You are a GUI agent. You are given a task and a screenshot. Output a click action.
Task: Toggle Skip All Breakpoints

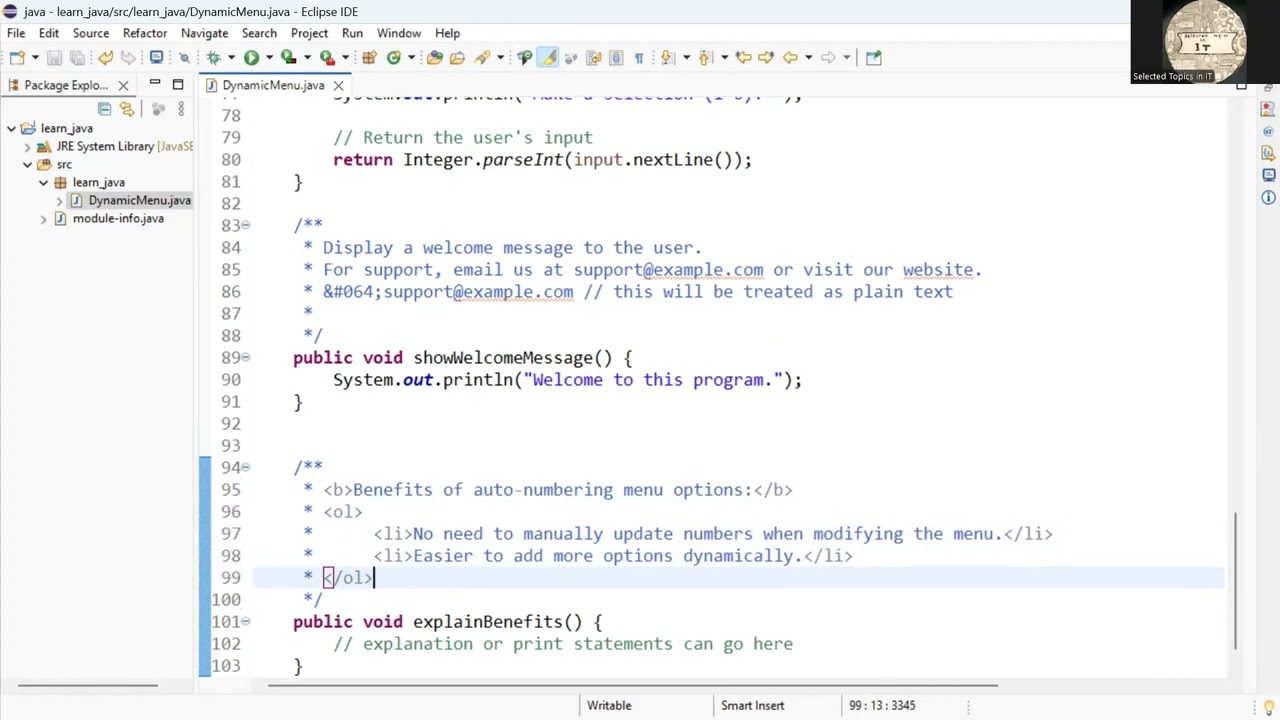point(184,57)
